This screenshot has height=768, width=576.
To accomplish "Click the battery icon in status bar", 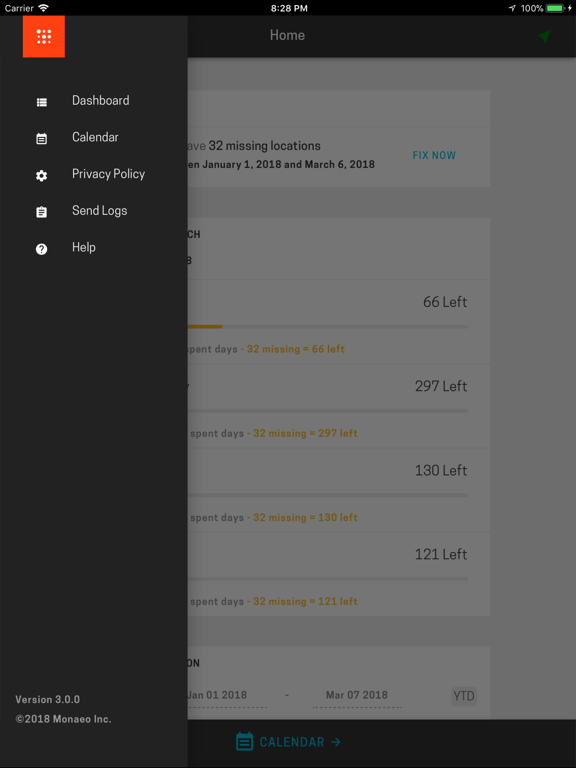I will point(556,8).
